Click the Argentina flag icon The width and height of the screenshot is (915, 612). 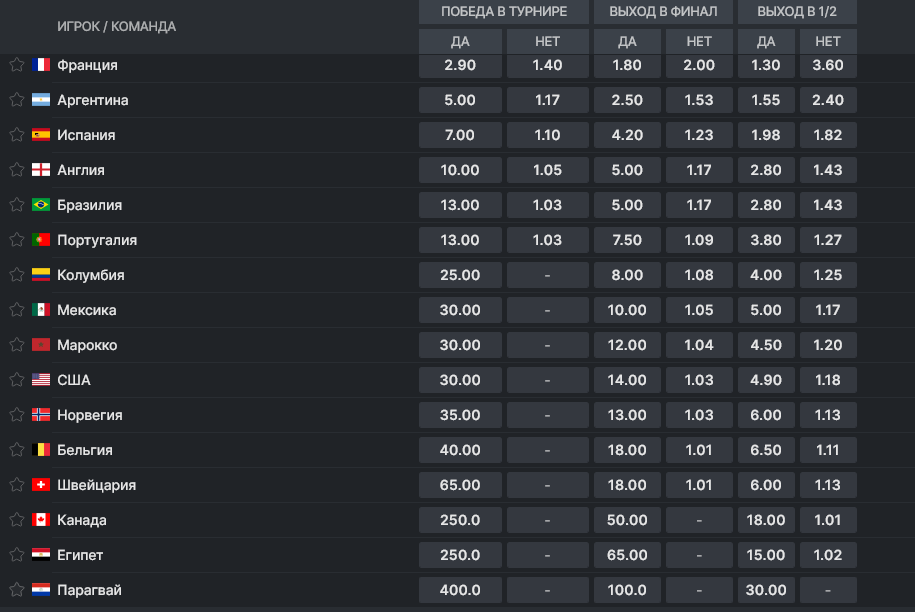41,100
